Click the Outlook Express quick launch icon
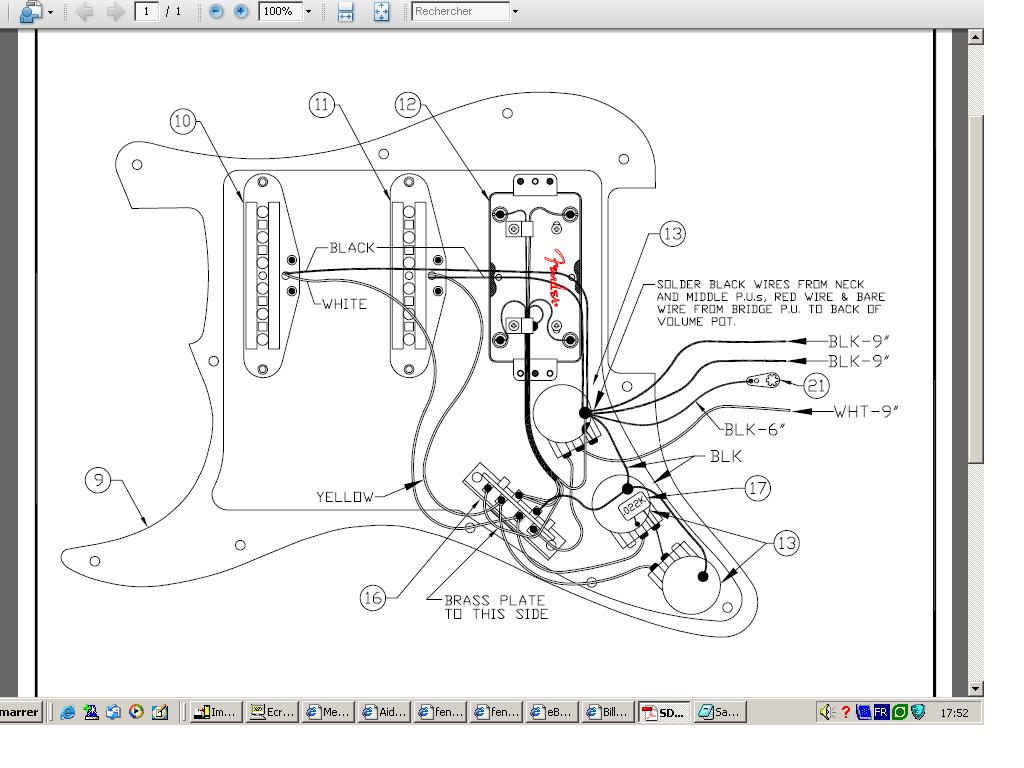This screenshot has width=1024, height=768. [114, 712]
